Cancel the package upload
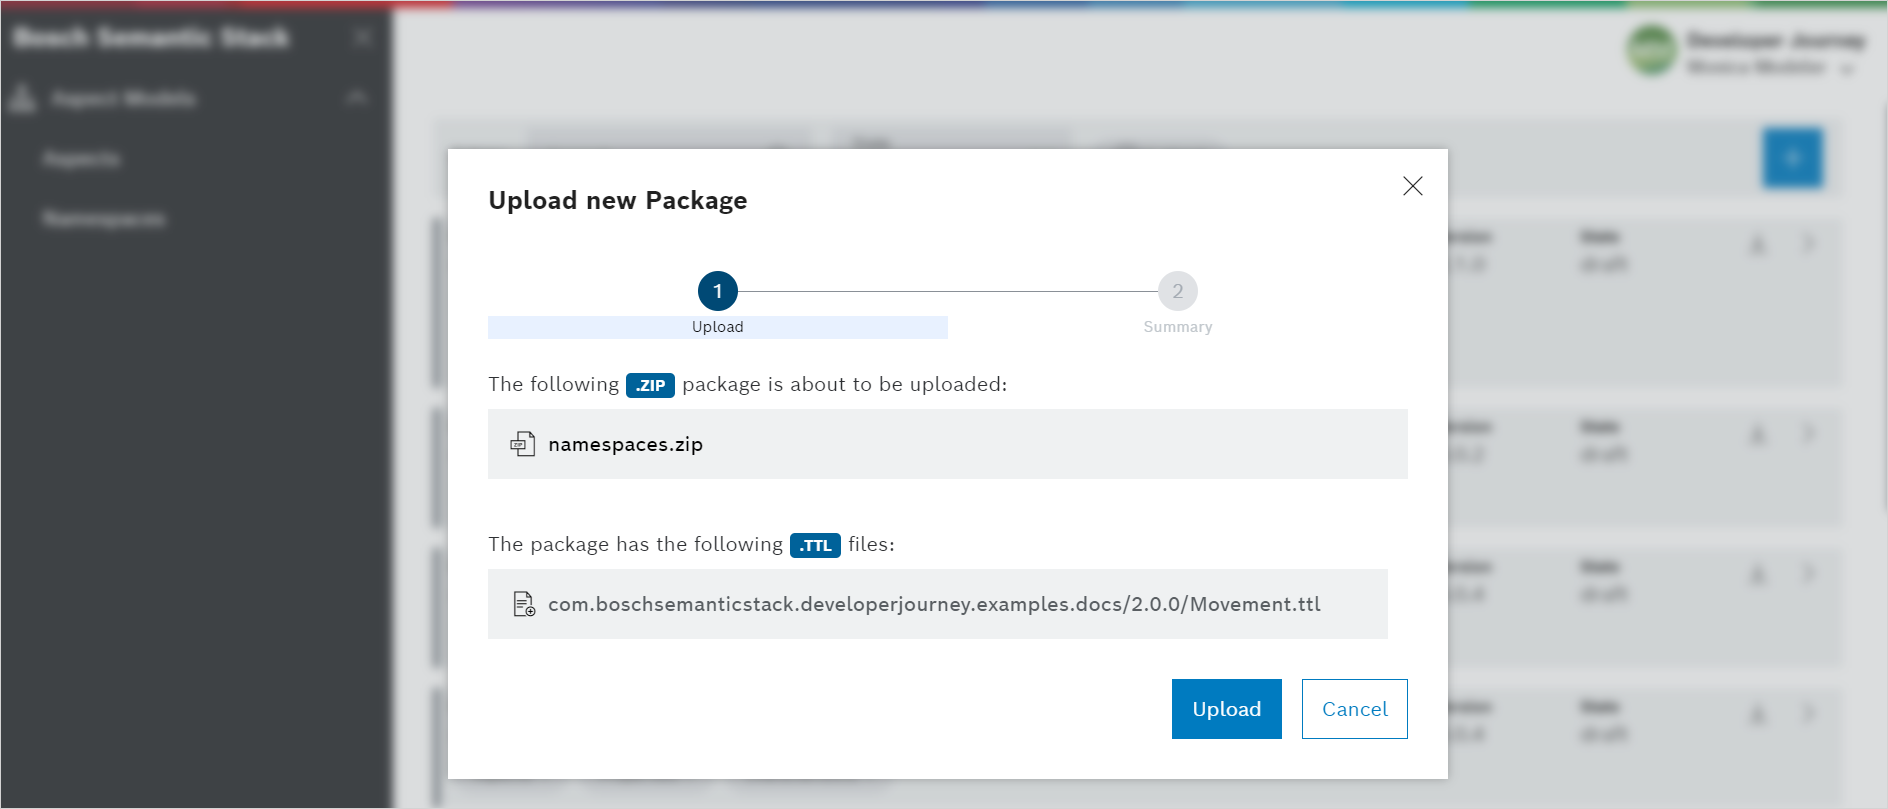This screenshot has height=809, width=1888. click(x=1354, y=709)
